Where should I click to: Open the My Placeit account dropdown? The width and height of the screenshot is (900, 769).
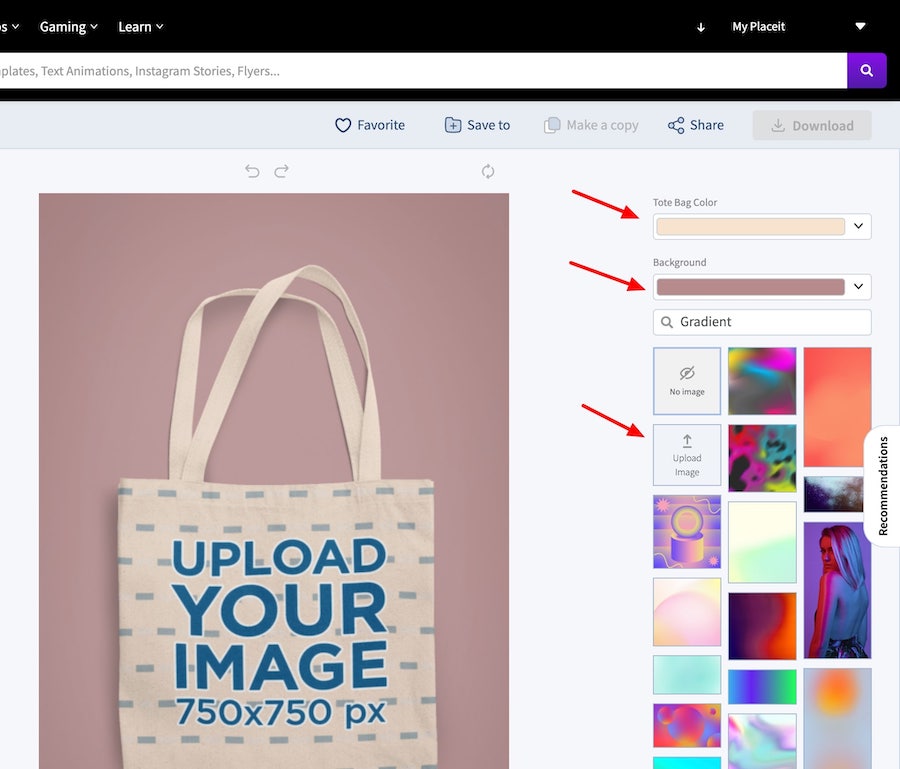(859, 26)
